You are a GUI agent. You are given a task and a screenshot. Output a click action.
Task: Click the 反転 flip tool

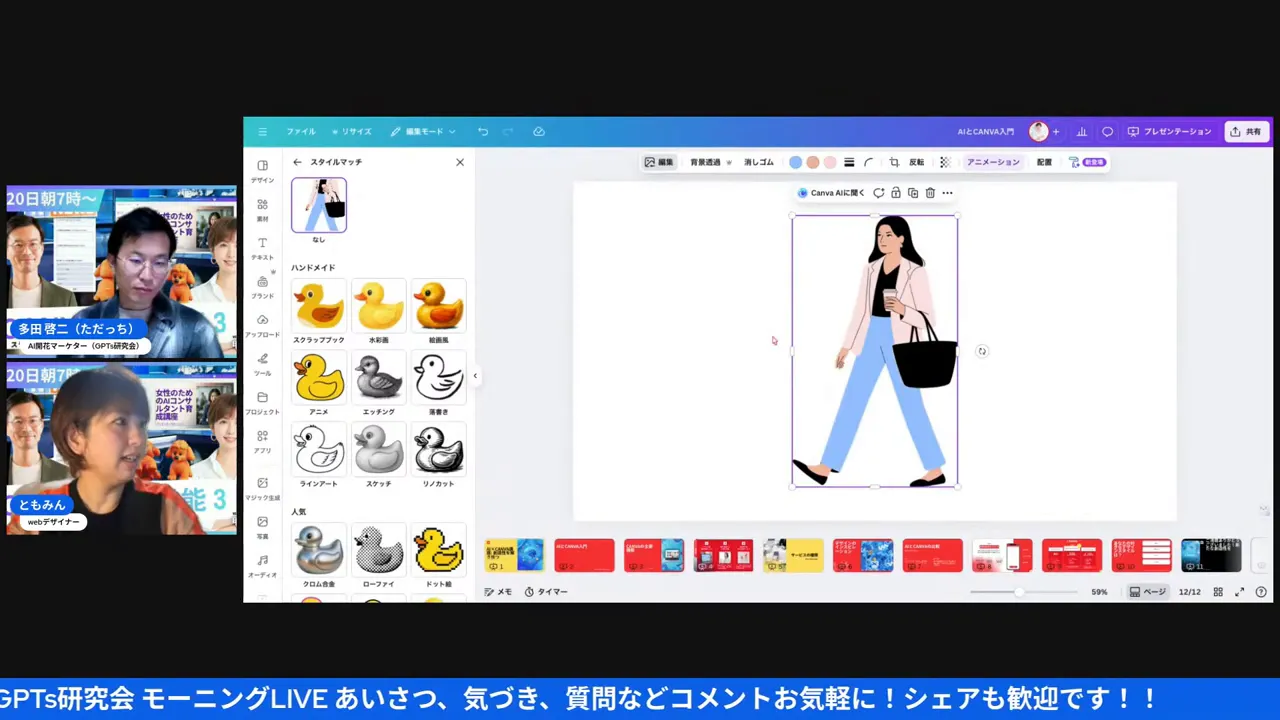point(917,162)
